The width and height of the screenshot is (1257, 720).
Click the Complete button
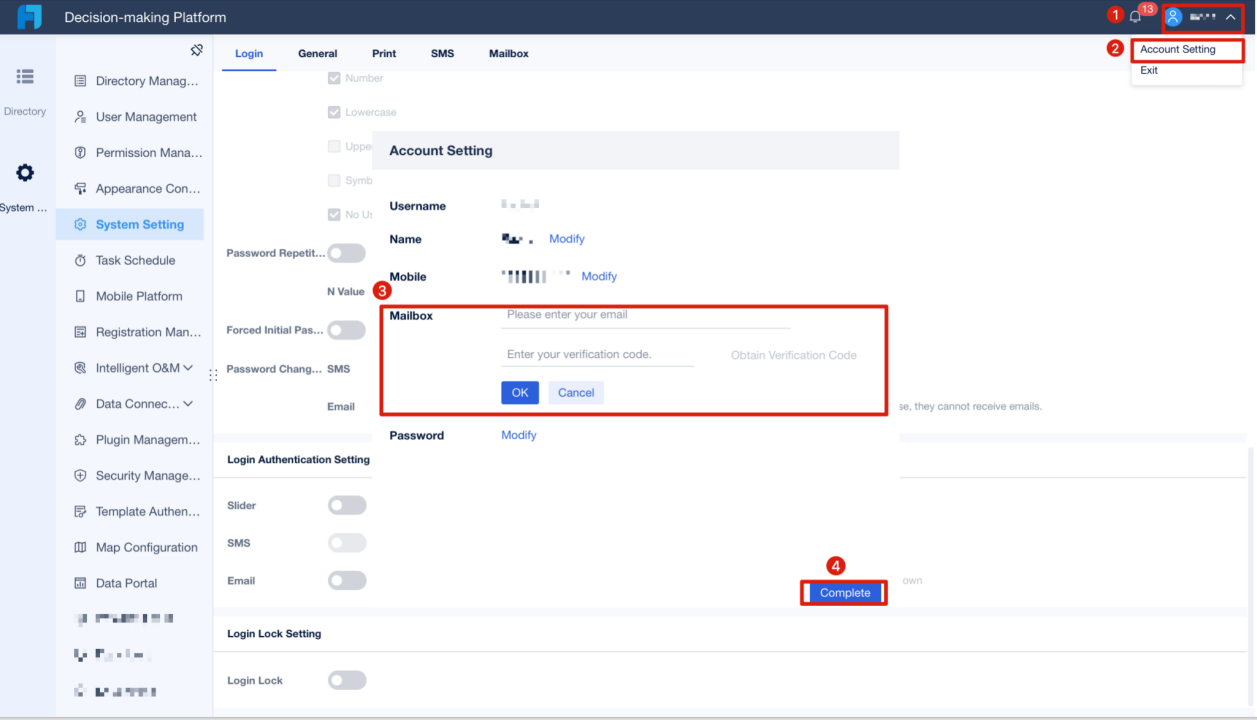845,593
